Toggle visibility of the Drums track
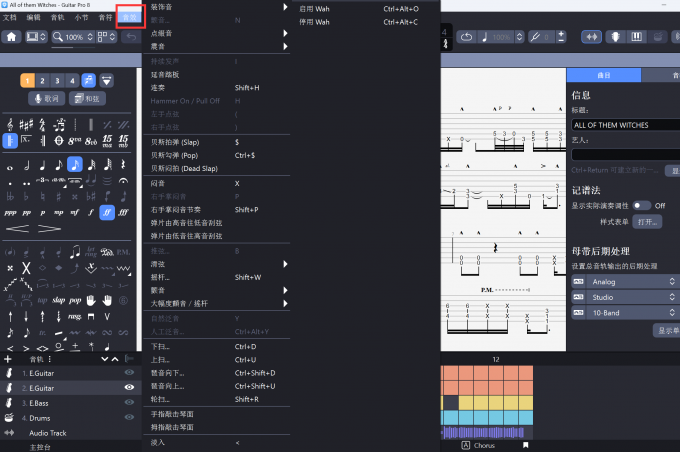Image resolution: width=680 pixels, height=452 pixels. tap(129, 417)
